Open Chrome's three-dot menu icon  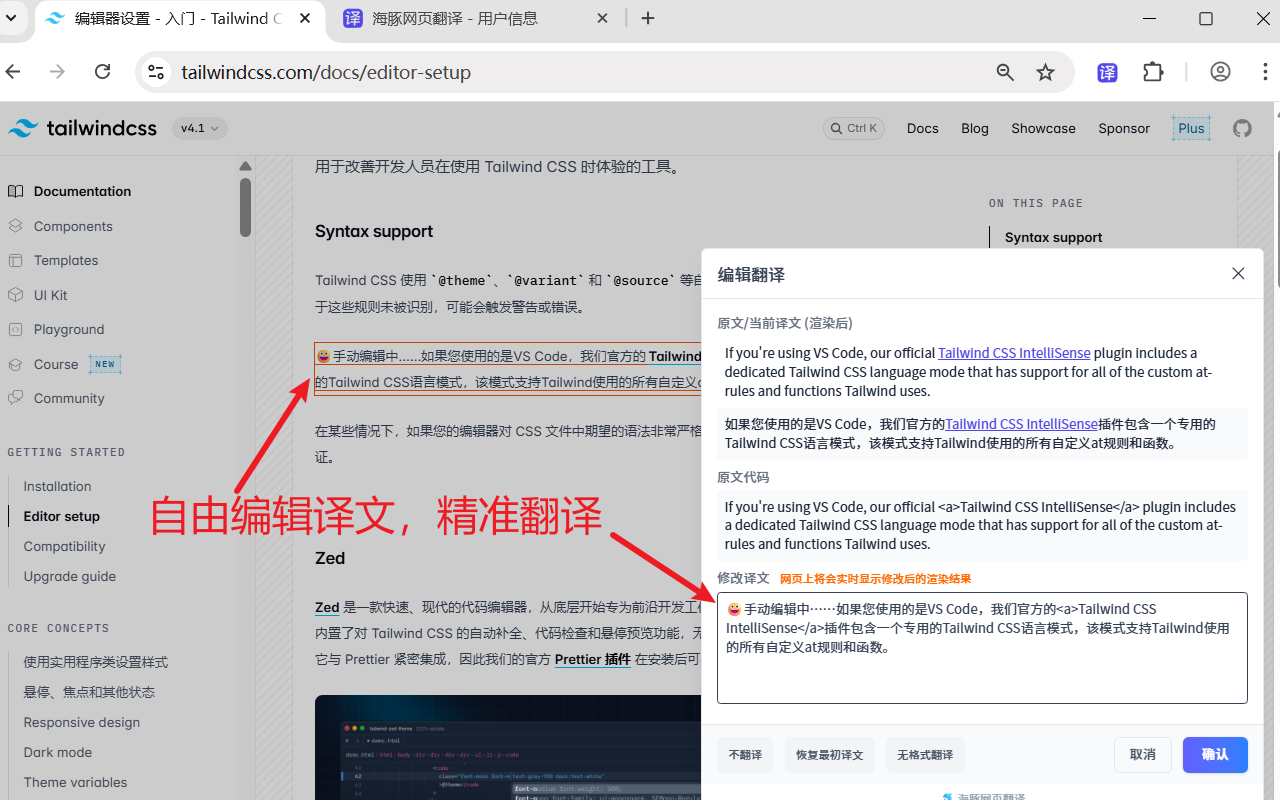pyautogui.click(x=1266, y=72)
